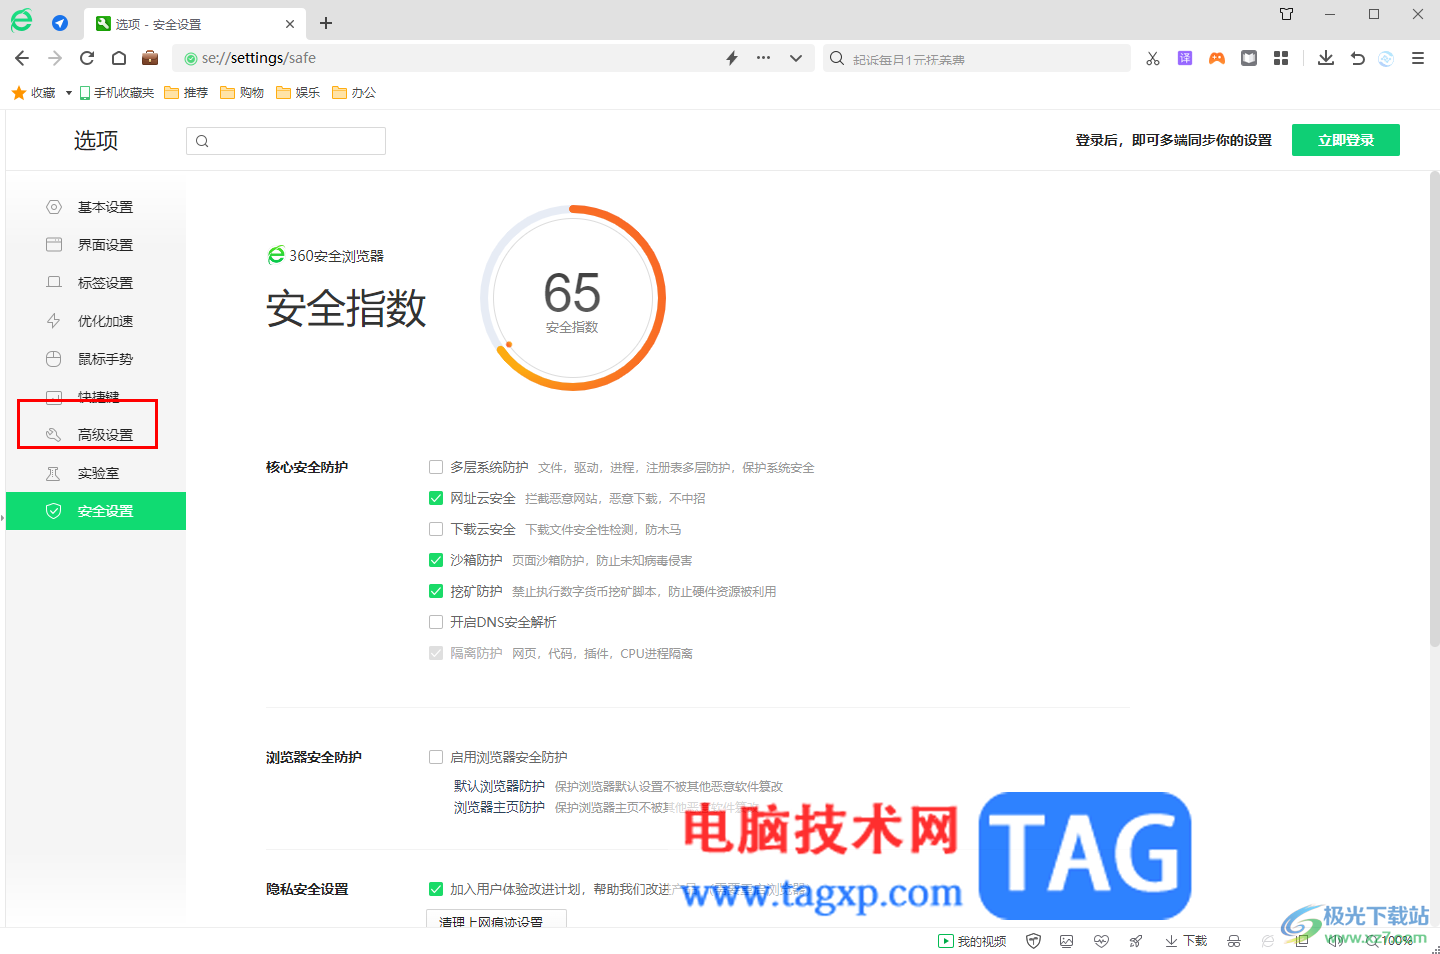Open the skin shirt icon in the title bar
Screen dimensions: 1440x954
pyautogui.click(x=1287, y=14)
